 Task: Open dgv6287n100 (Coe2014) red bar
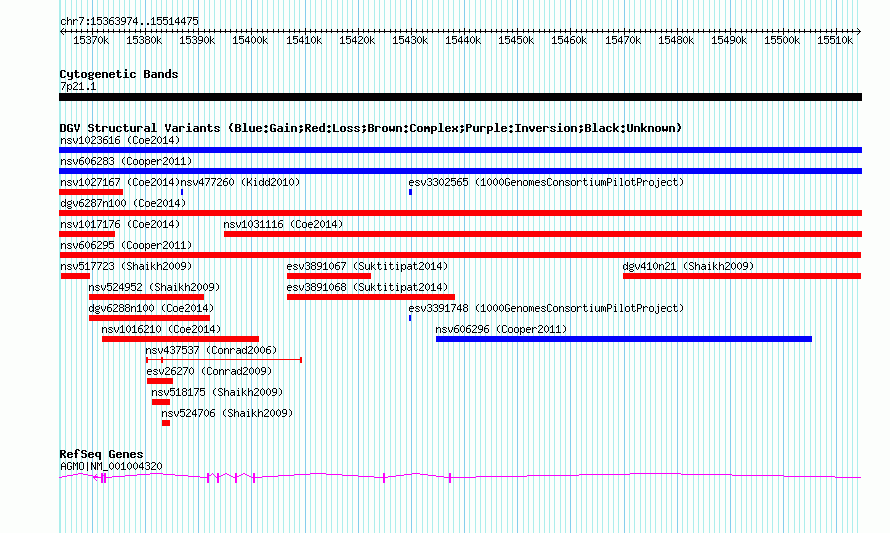pos(460,213)
